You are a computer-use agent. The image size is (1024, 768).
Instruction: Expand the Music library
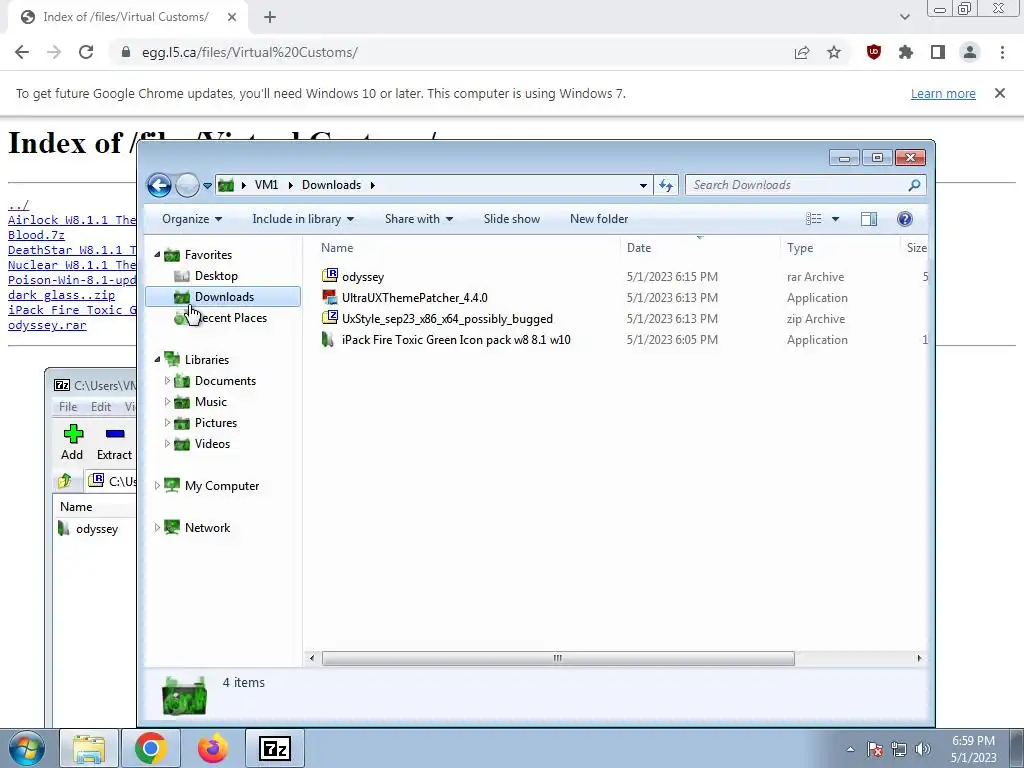tap(167, 401)
